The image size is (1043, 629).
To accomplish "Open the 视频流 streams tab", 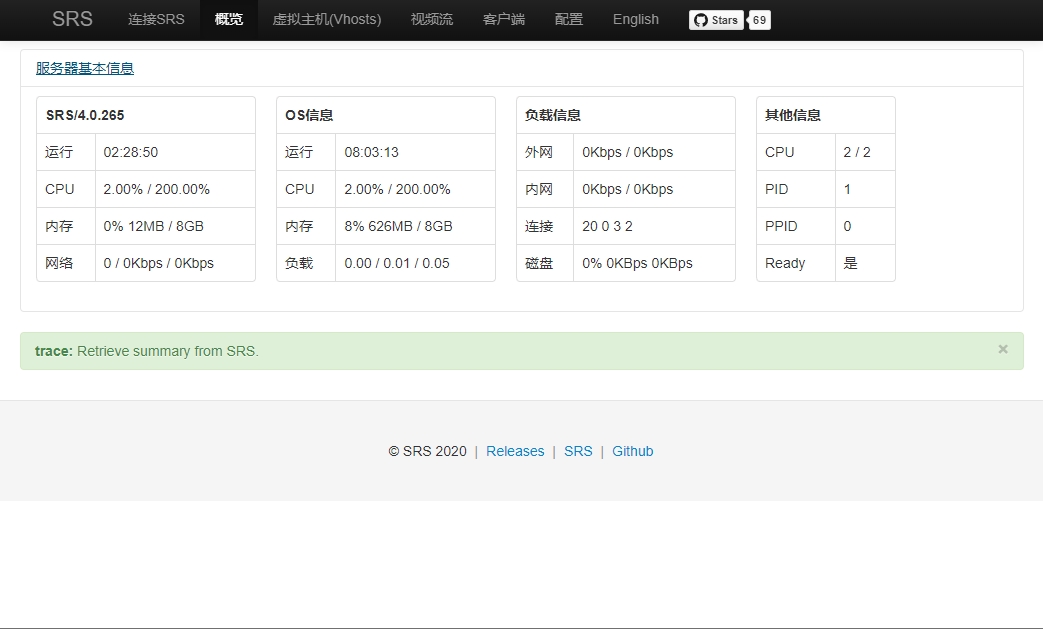I will pos(431,19).
